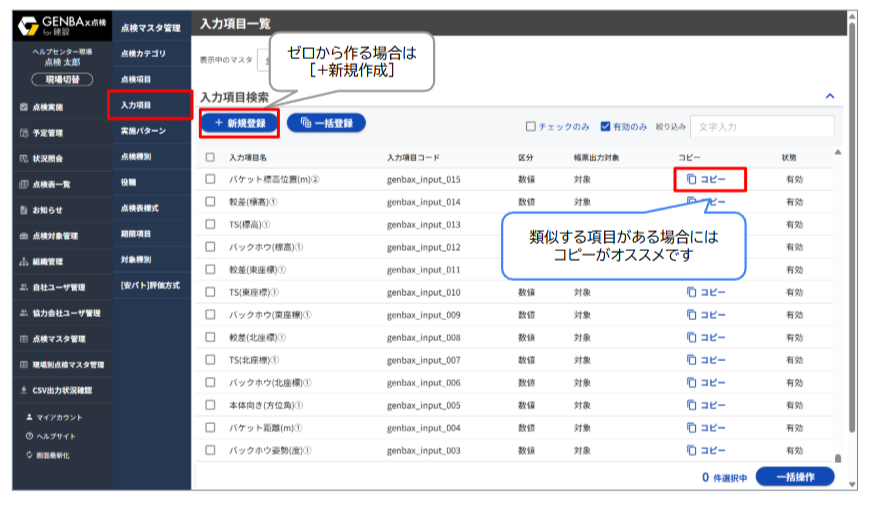The height and width of the screenshot is (513, 879).
Task: Open the 表示中のマスタ dropdown
Action: point(263,59)
